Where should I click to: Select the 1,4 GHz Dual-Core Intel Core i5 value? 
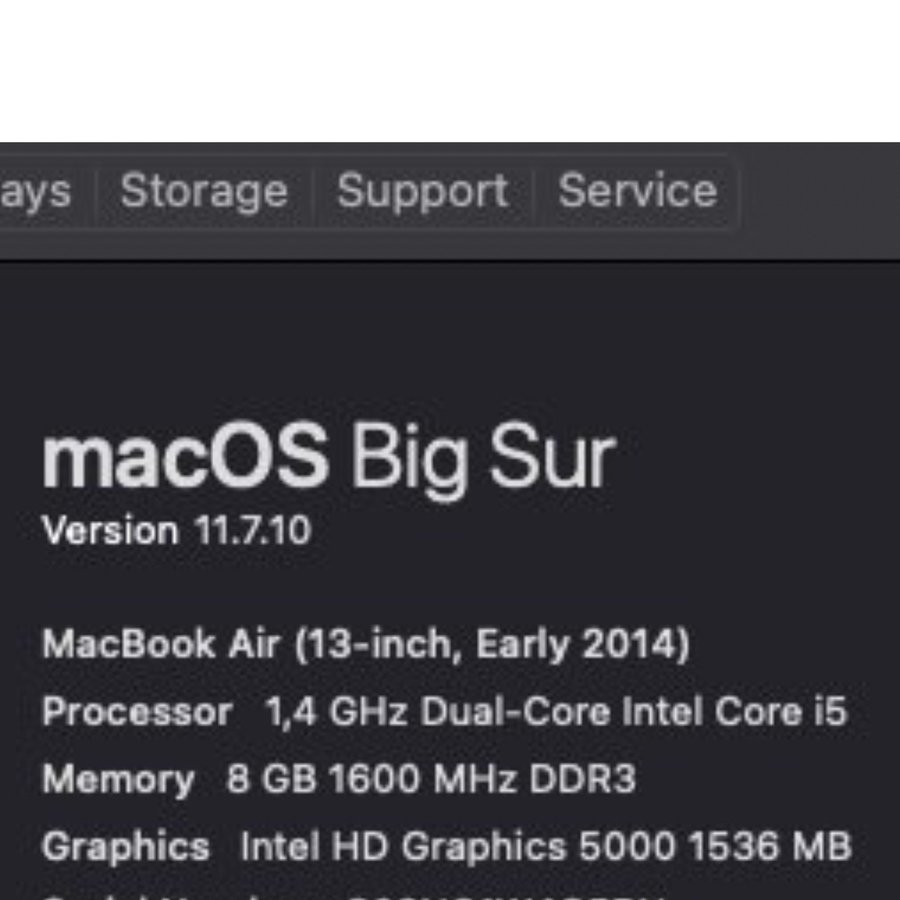[x=555, y=712]
